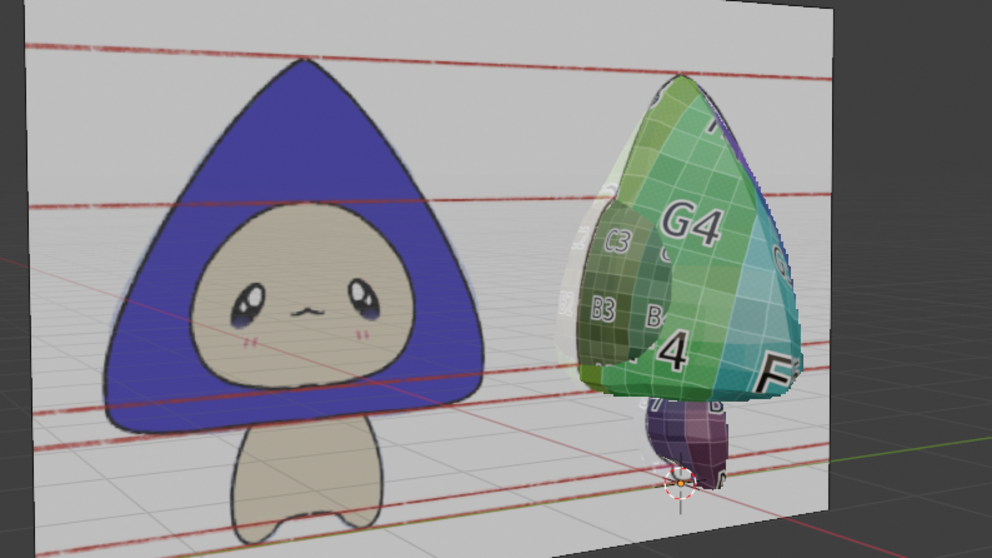Click the purple stem of the 3D model
Screen dimensions: 992x558
point(688,443)
